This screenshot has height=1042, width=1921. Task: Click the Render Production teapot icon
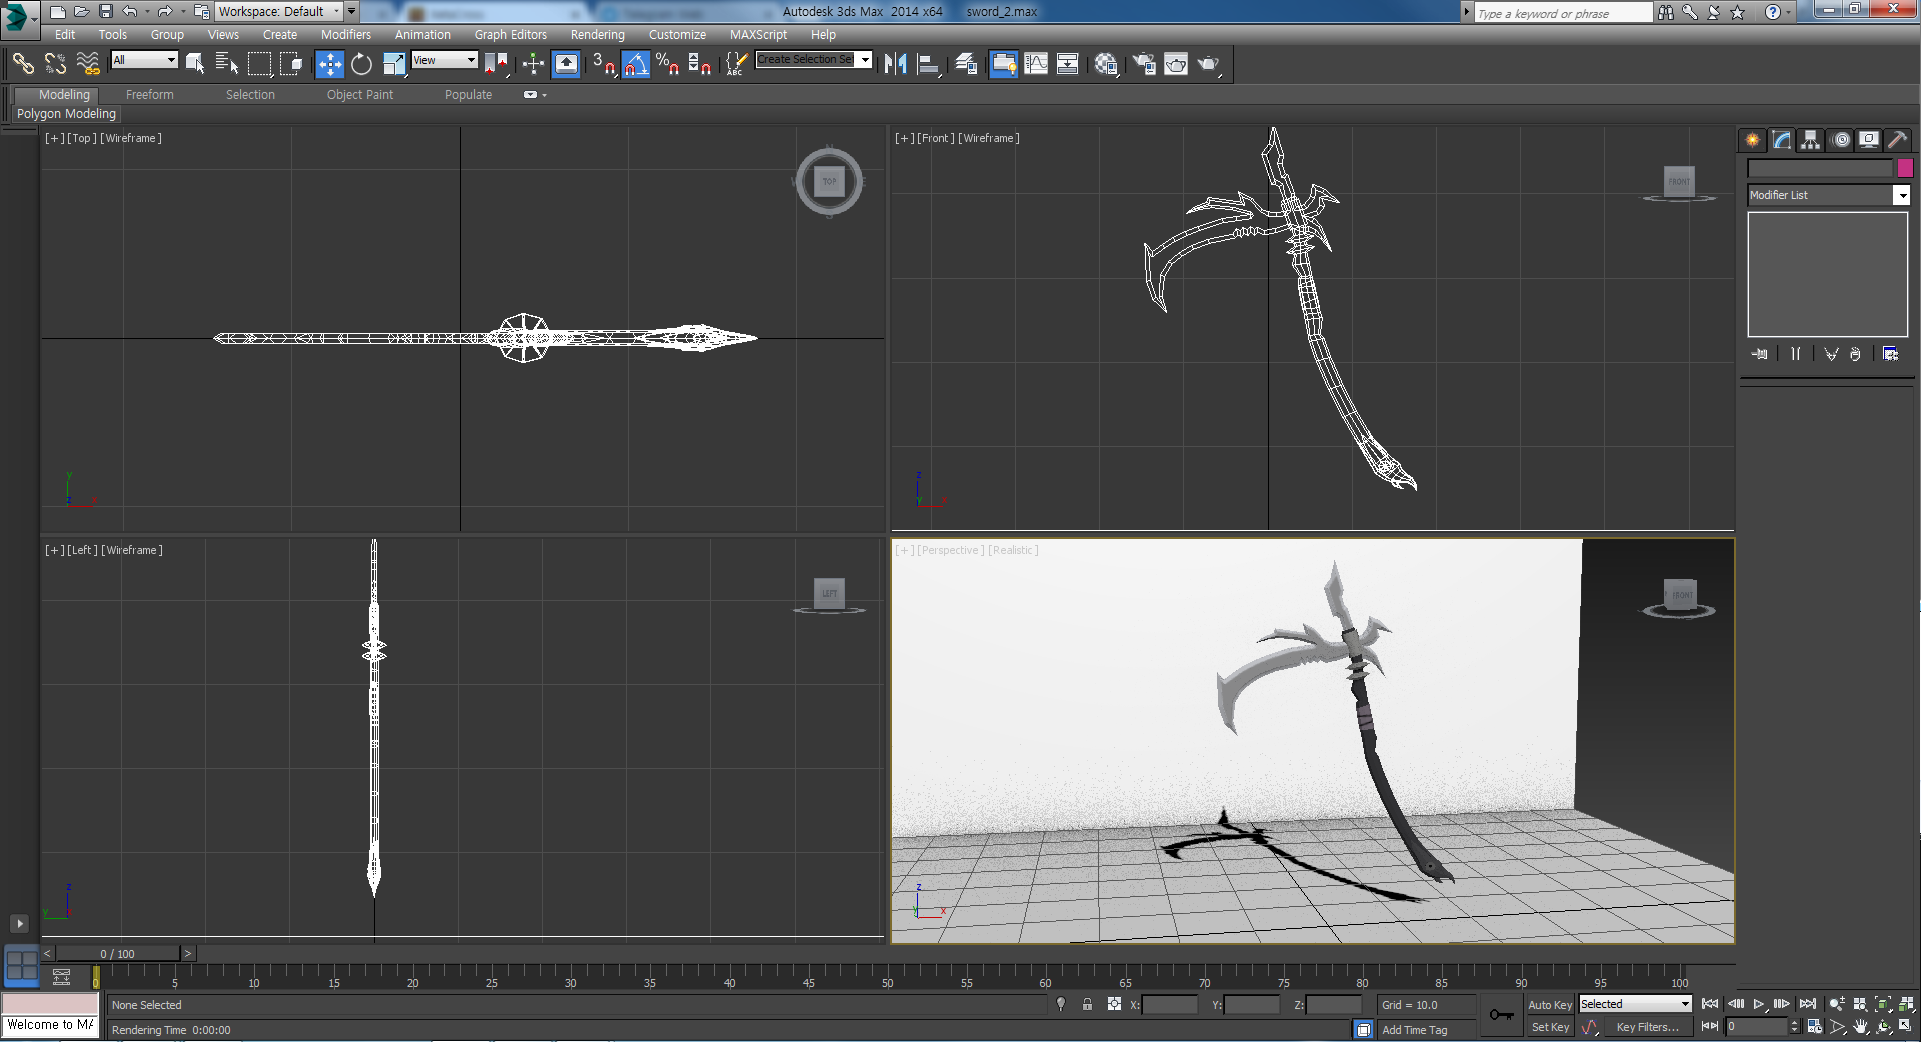[1209, 64]
